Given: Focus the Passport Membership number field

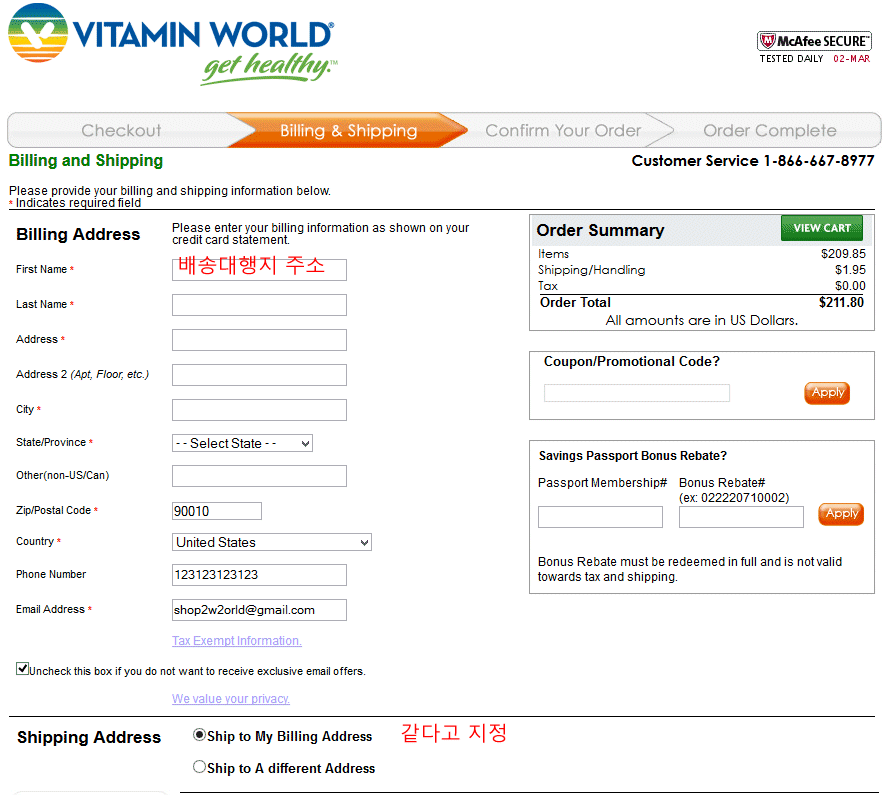Looking at the screenshot, I should tap(600, 517).
